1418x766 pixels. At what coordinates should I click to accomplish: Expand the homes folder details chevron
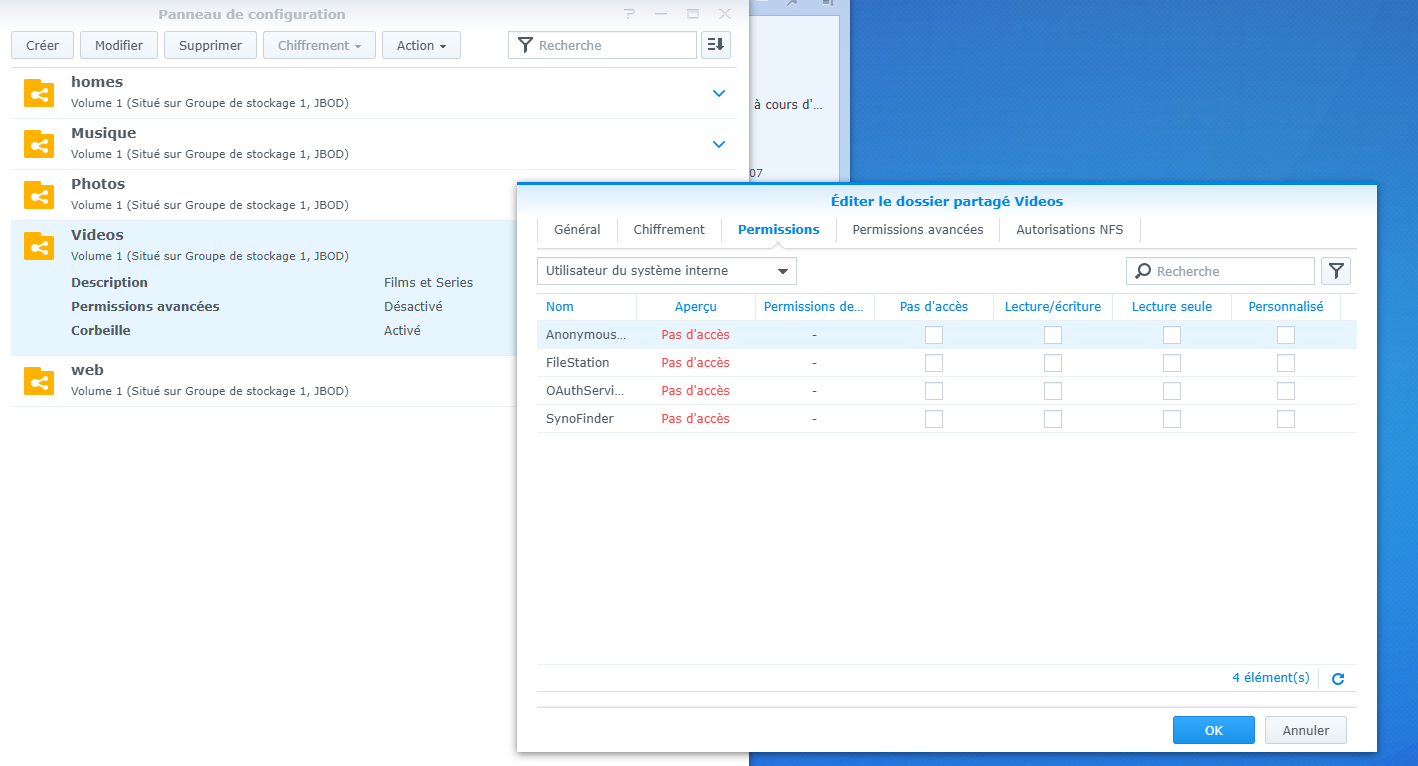coord(718,93)
